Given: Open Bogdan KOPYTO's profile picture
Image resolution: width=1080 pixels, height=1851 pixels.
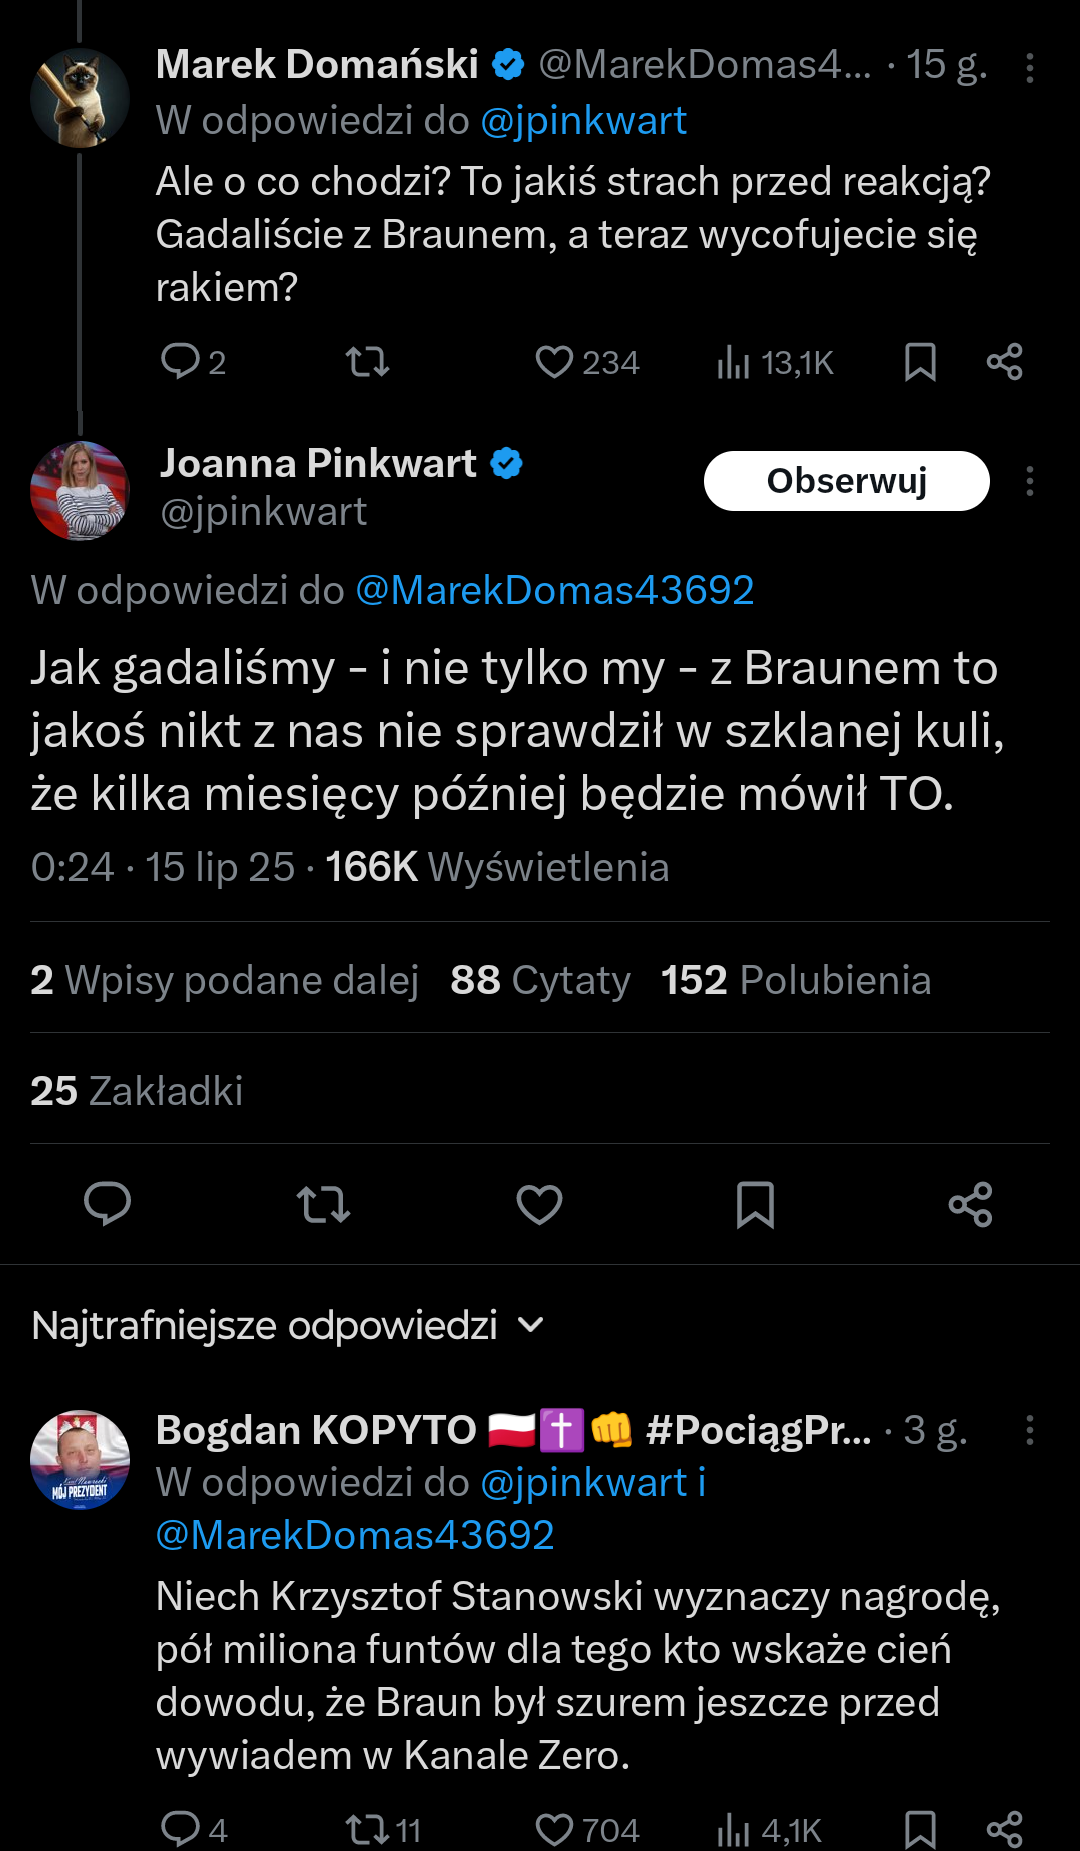Looking at the screenshot, I should click(80, 1459).
